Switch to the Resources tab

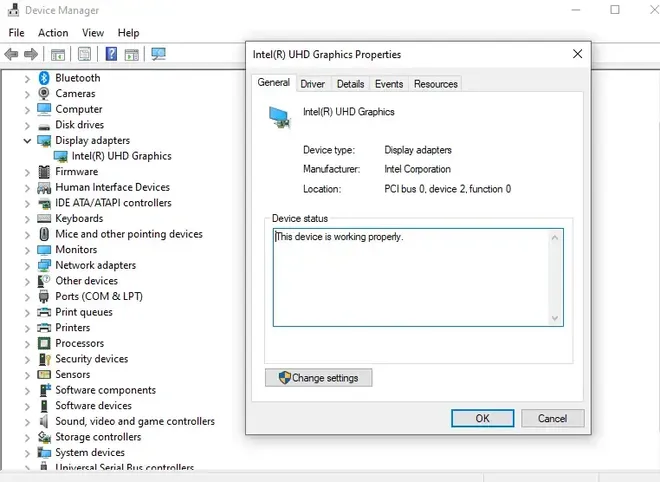pyautogui.click(x=436, y=84)
